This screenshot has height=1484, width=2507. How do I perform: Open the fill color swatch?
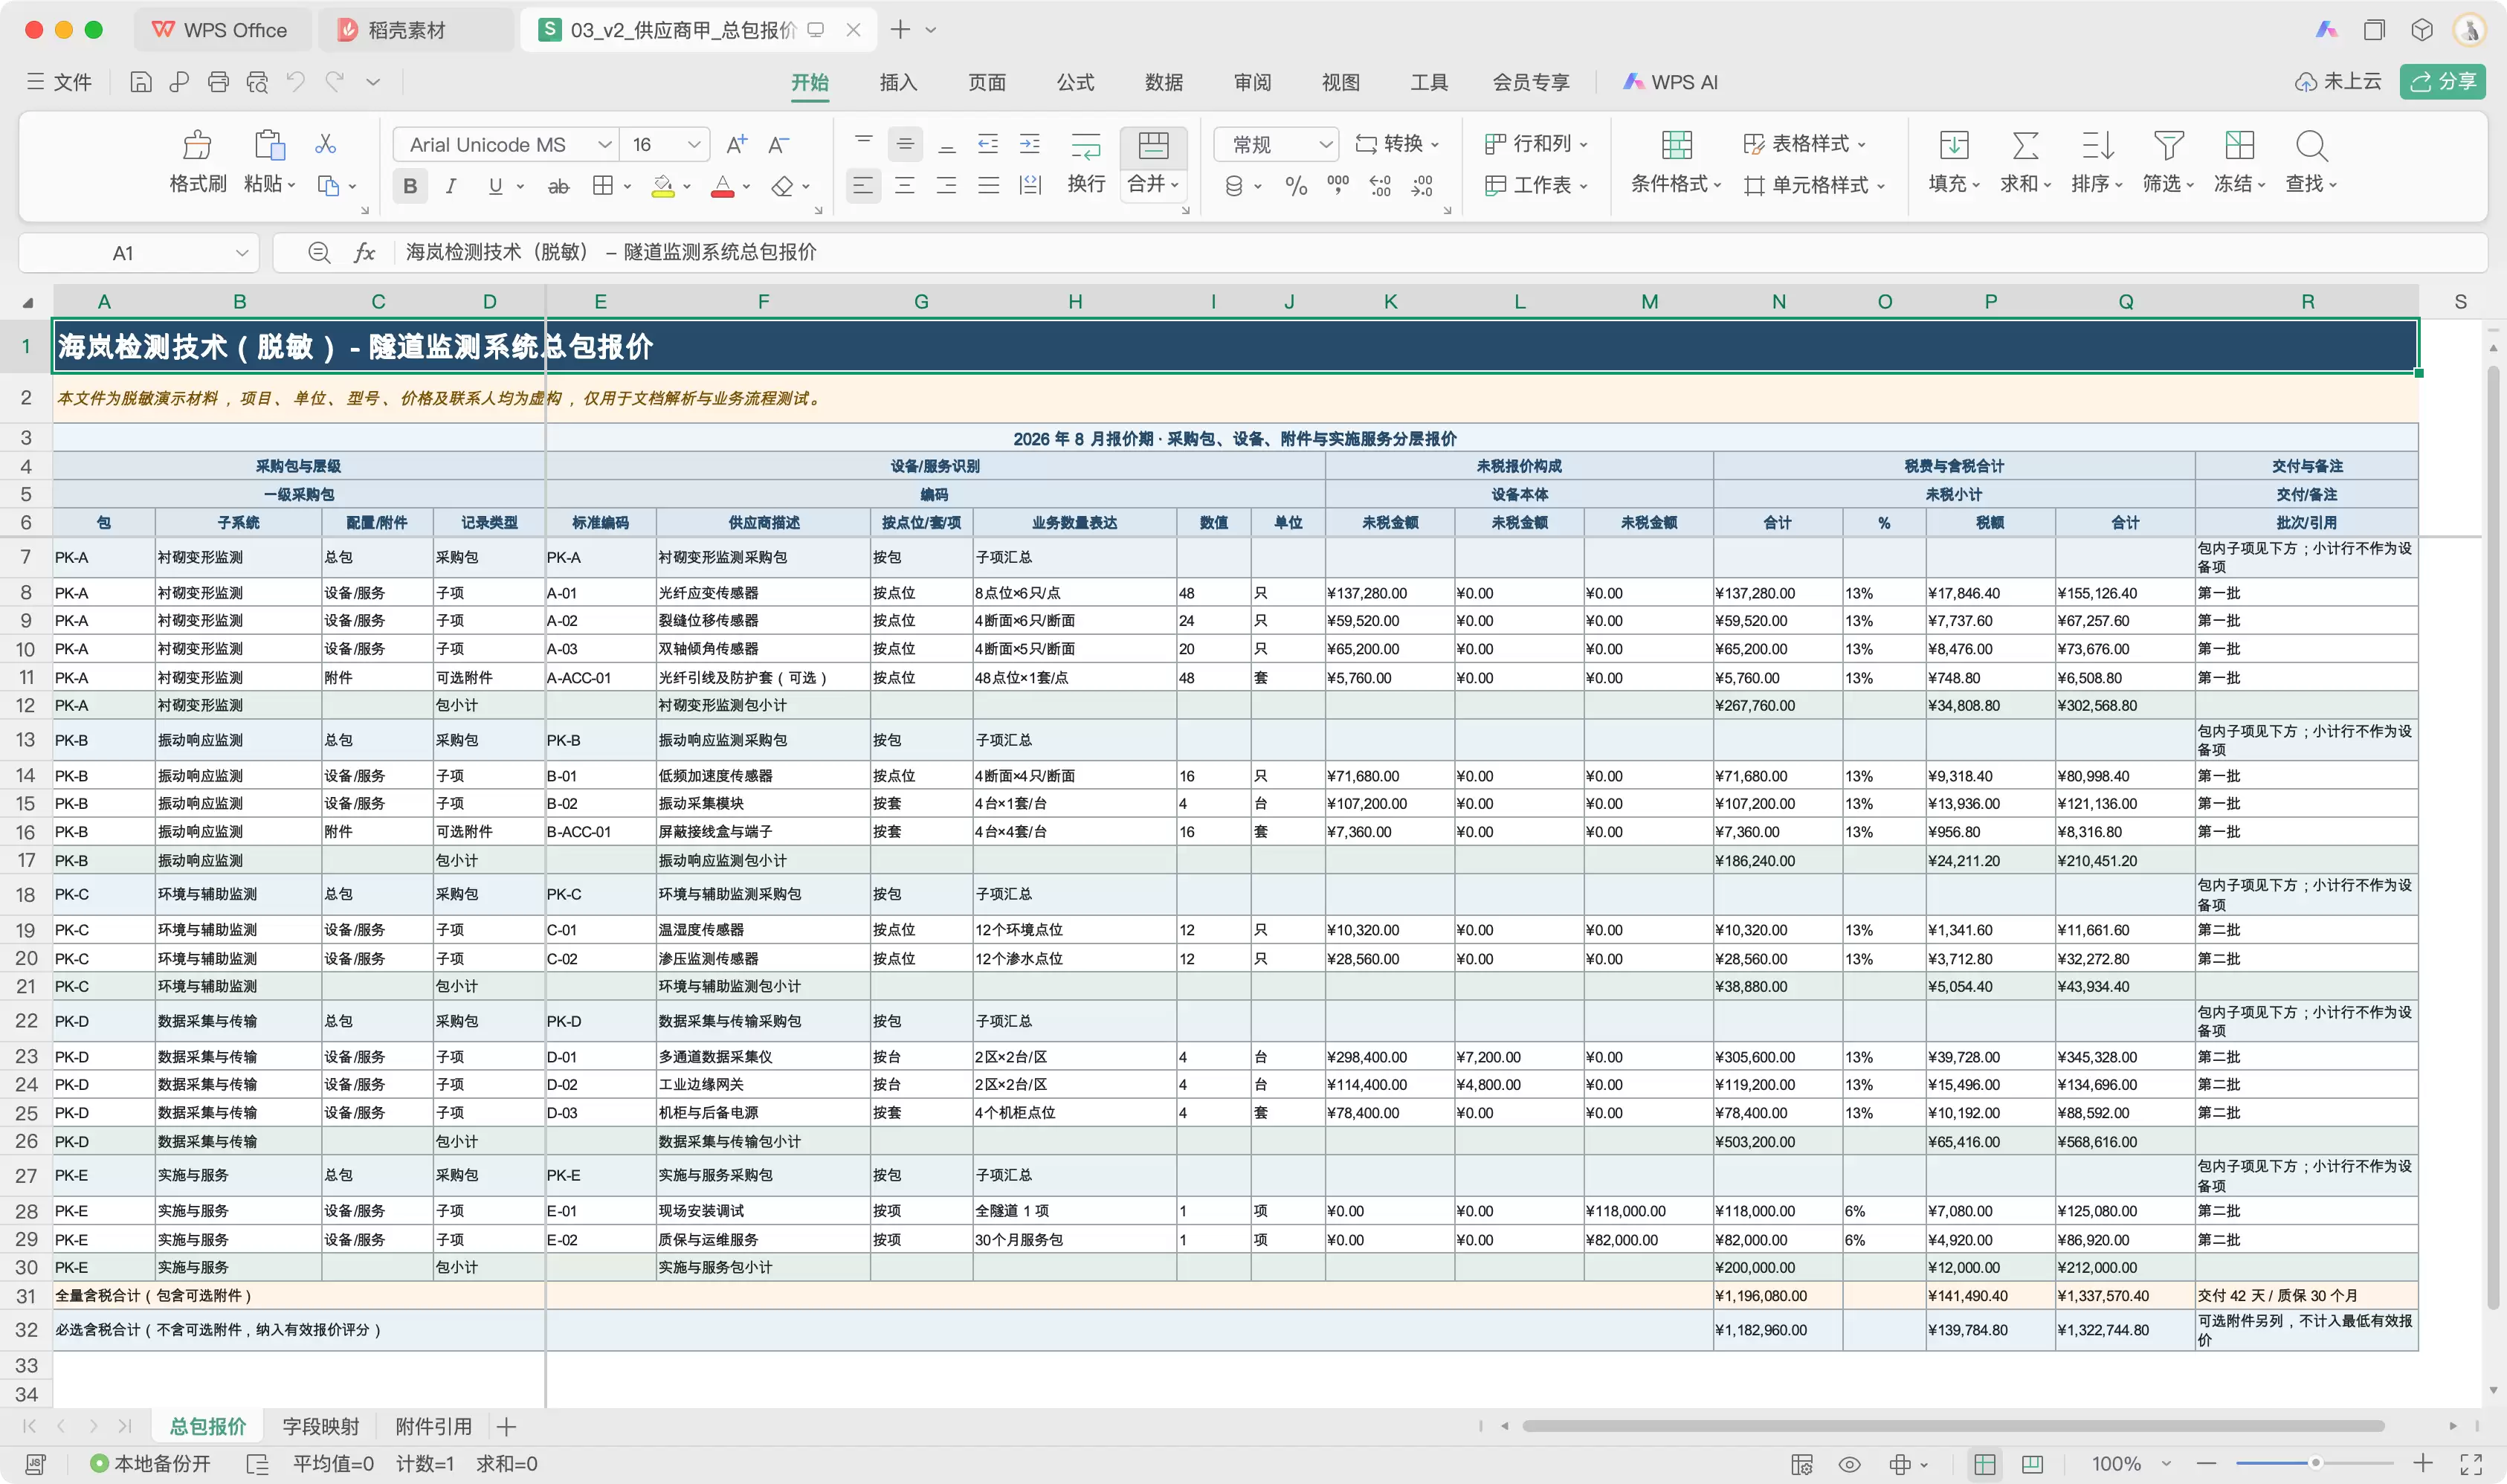point(663,186)
